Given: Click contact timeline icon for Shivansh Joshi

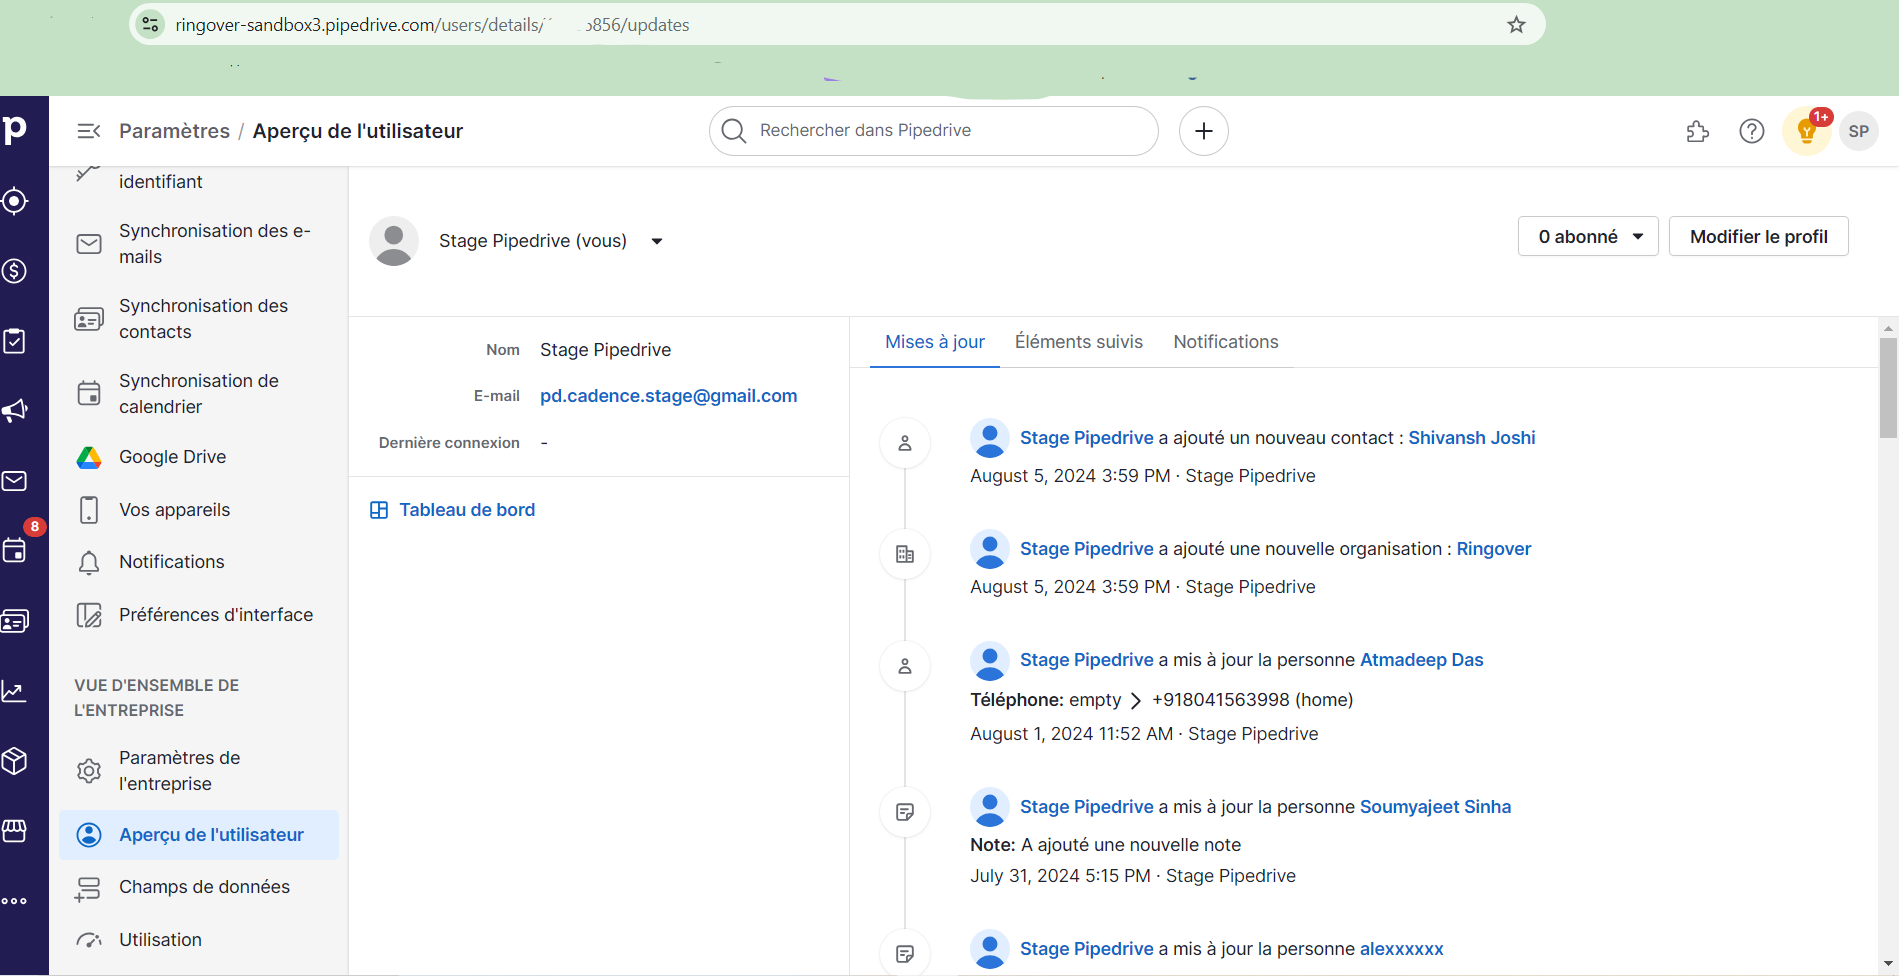Looking at the screenshot, I should pyautogui.click(x=905, y=443).
